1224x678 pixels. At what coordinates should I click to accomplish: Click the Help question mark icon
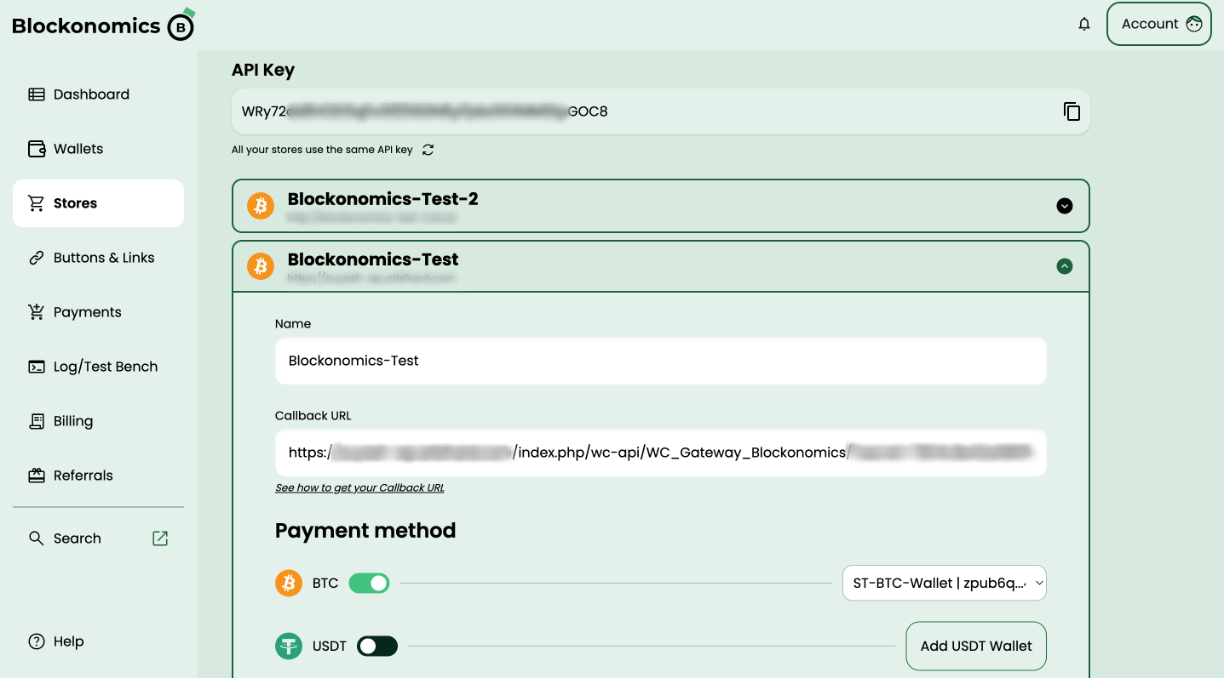pyautogui.click(x=36, y=642)
